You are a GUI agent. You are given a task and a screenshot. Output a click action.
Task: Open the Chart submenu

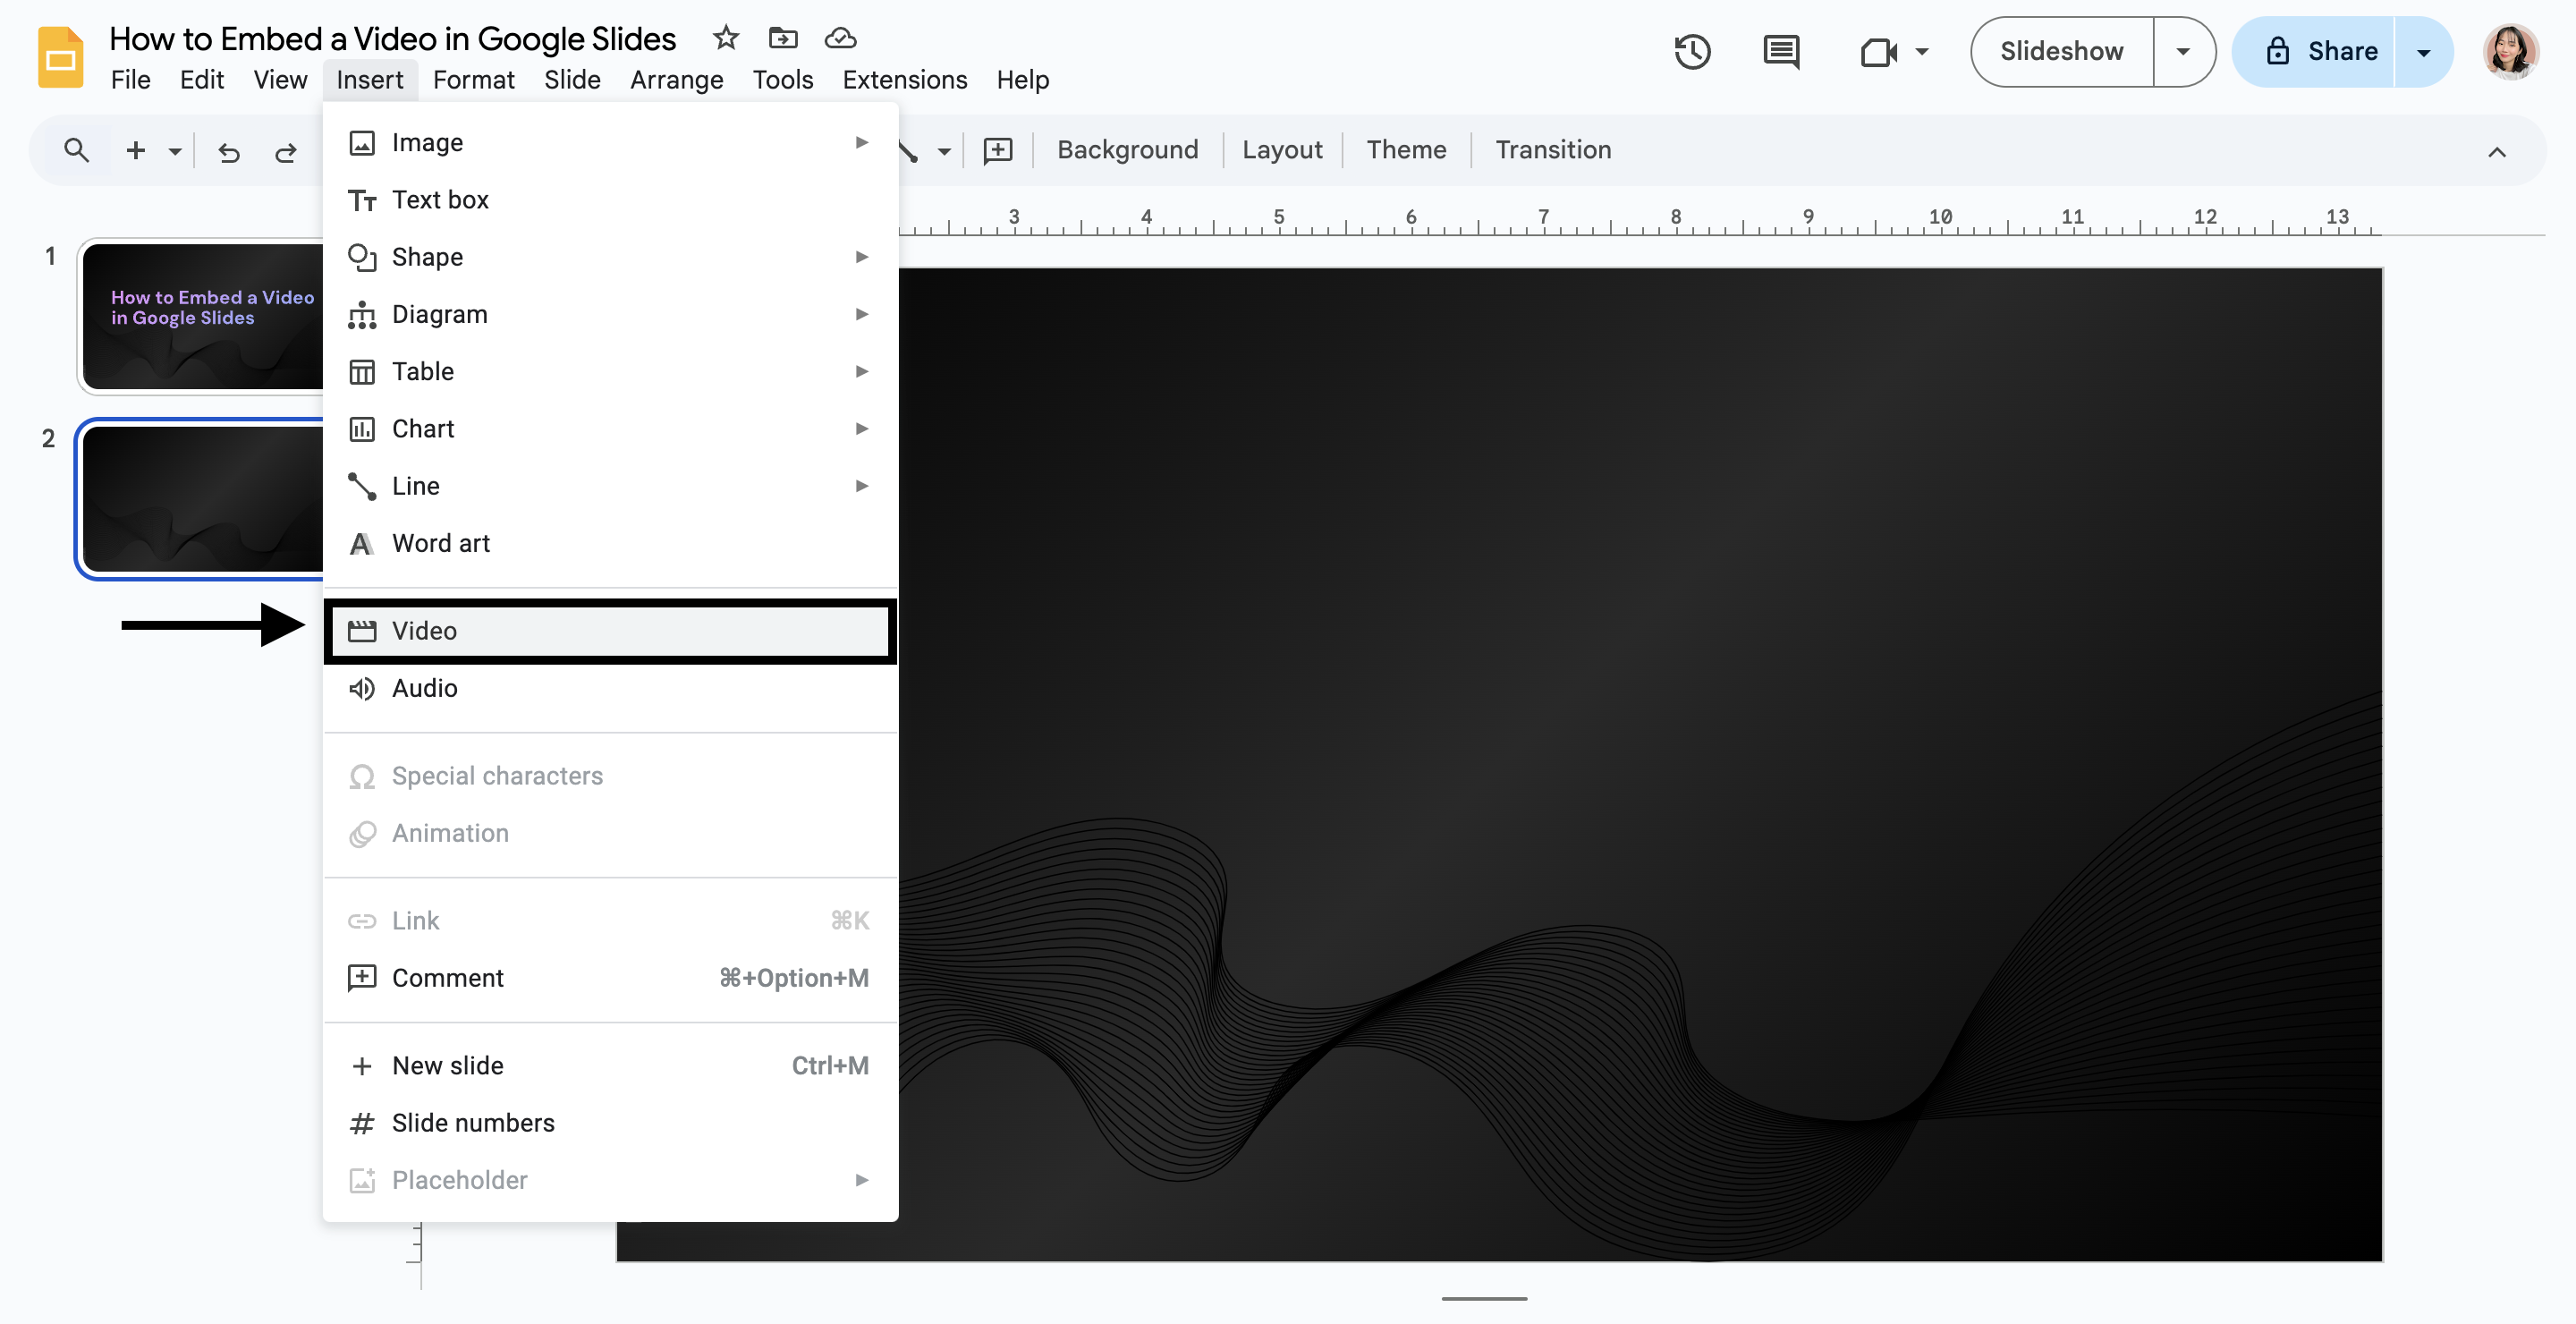[x=609, y=429]
